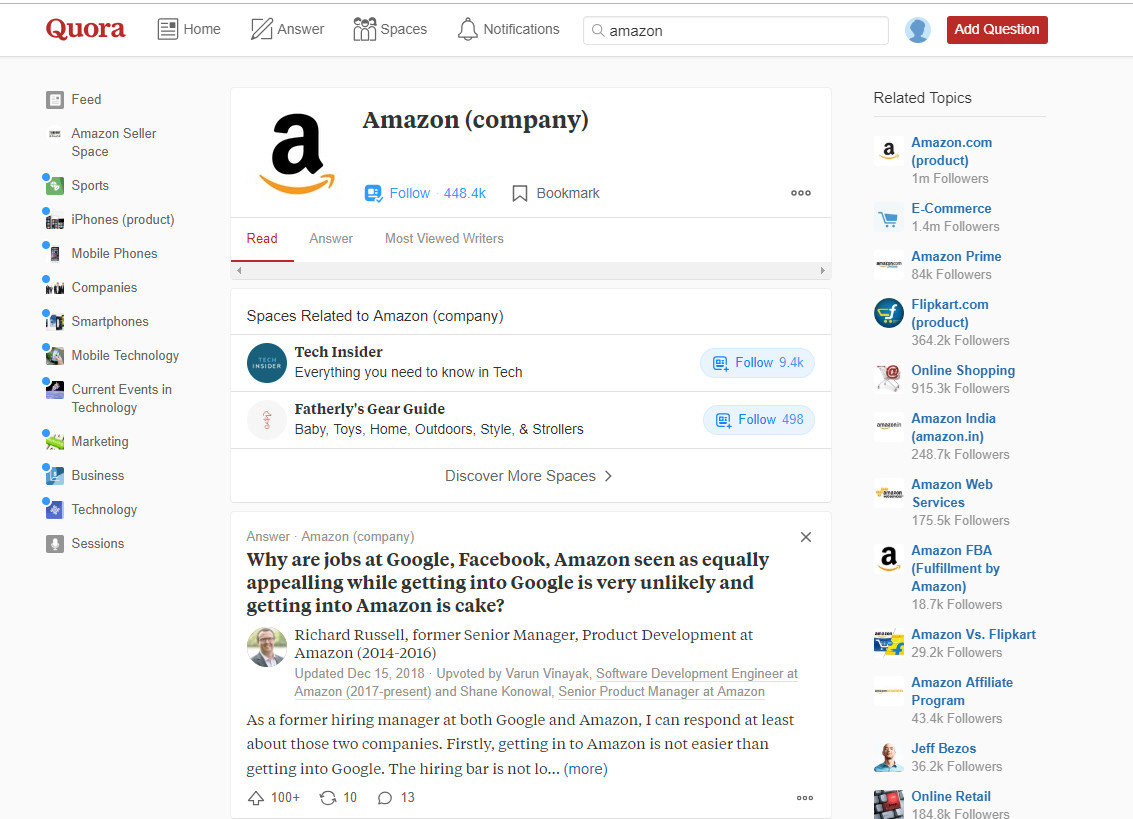Open the Spaces people icon
Viewport: 1133px width, 819px height.
[x=364, y=29]
